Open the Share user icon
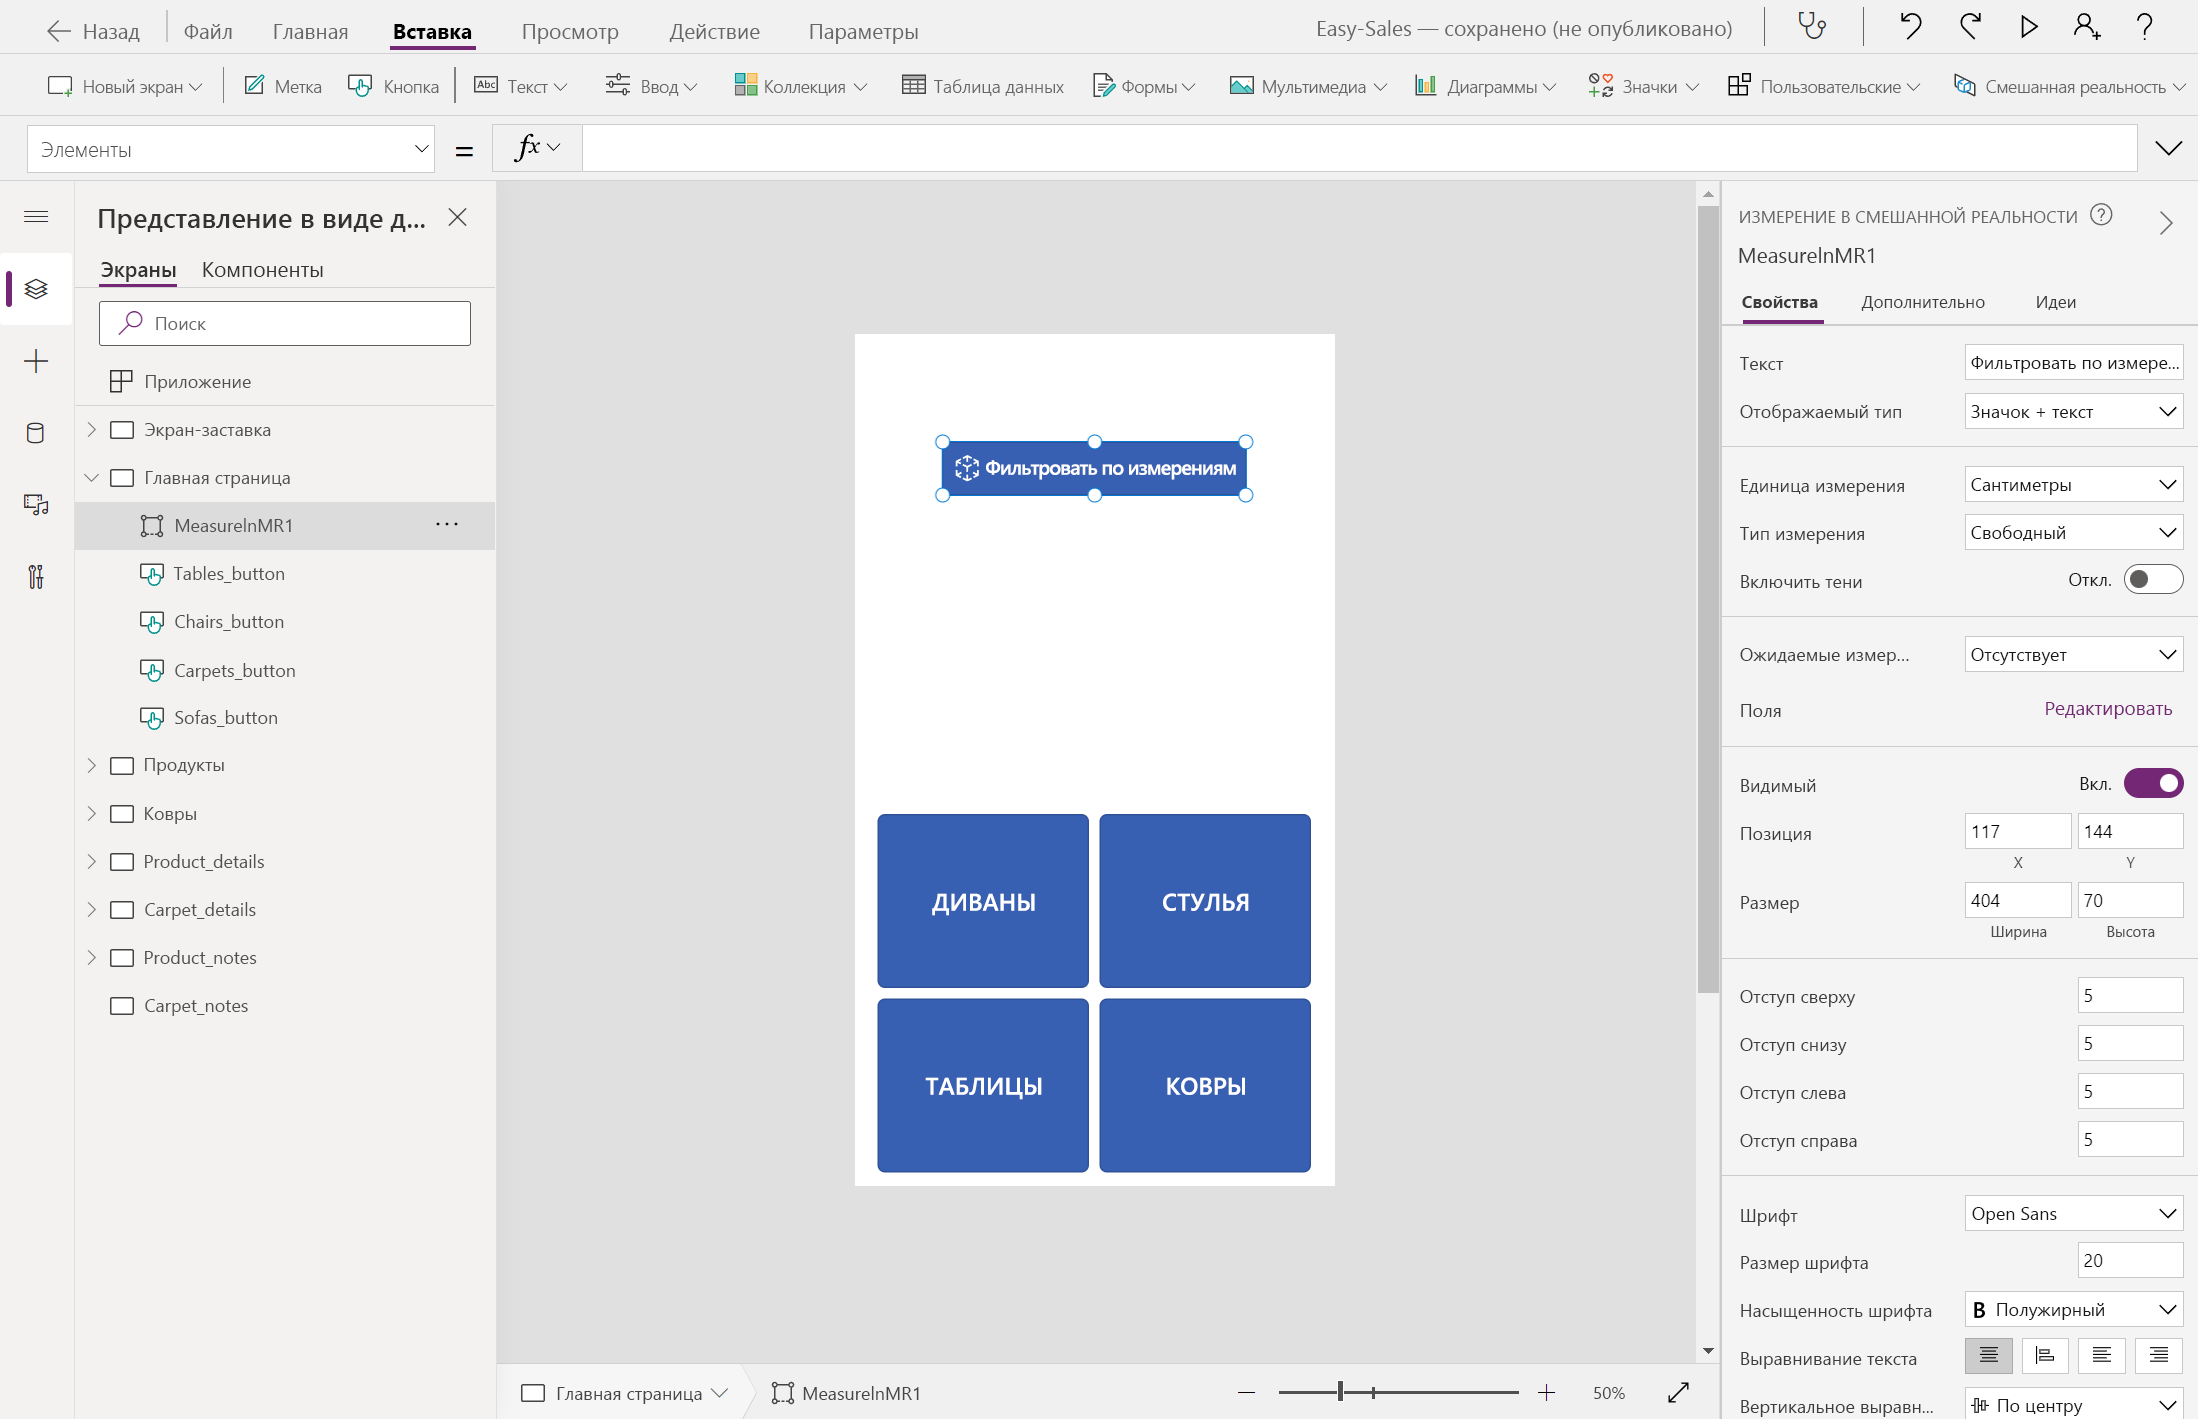 pos(2086,27)
